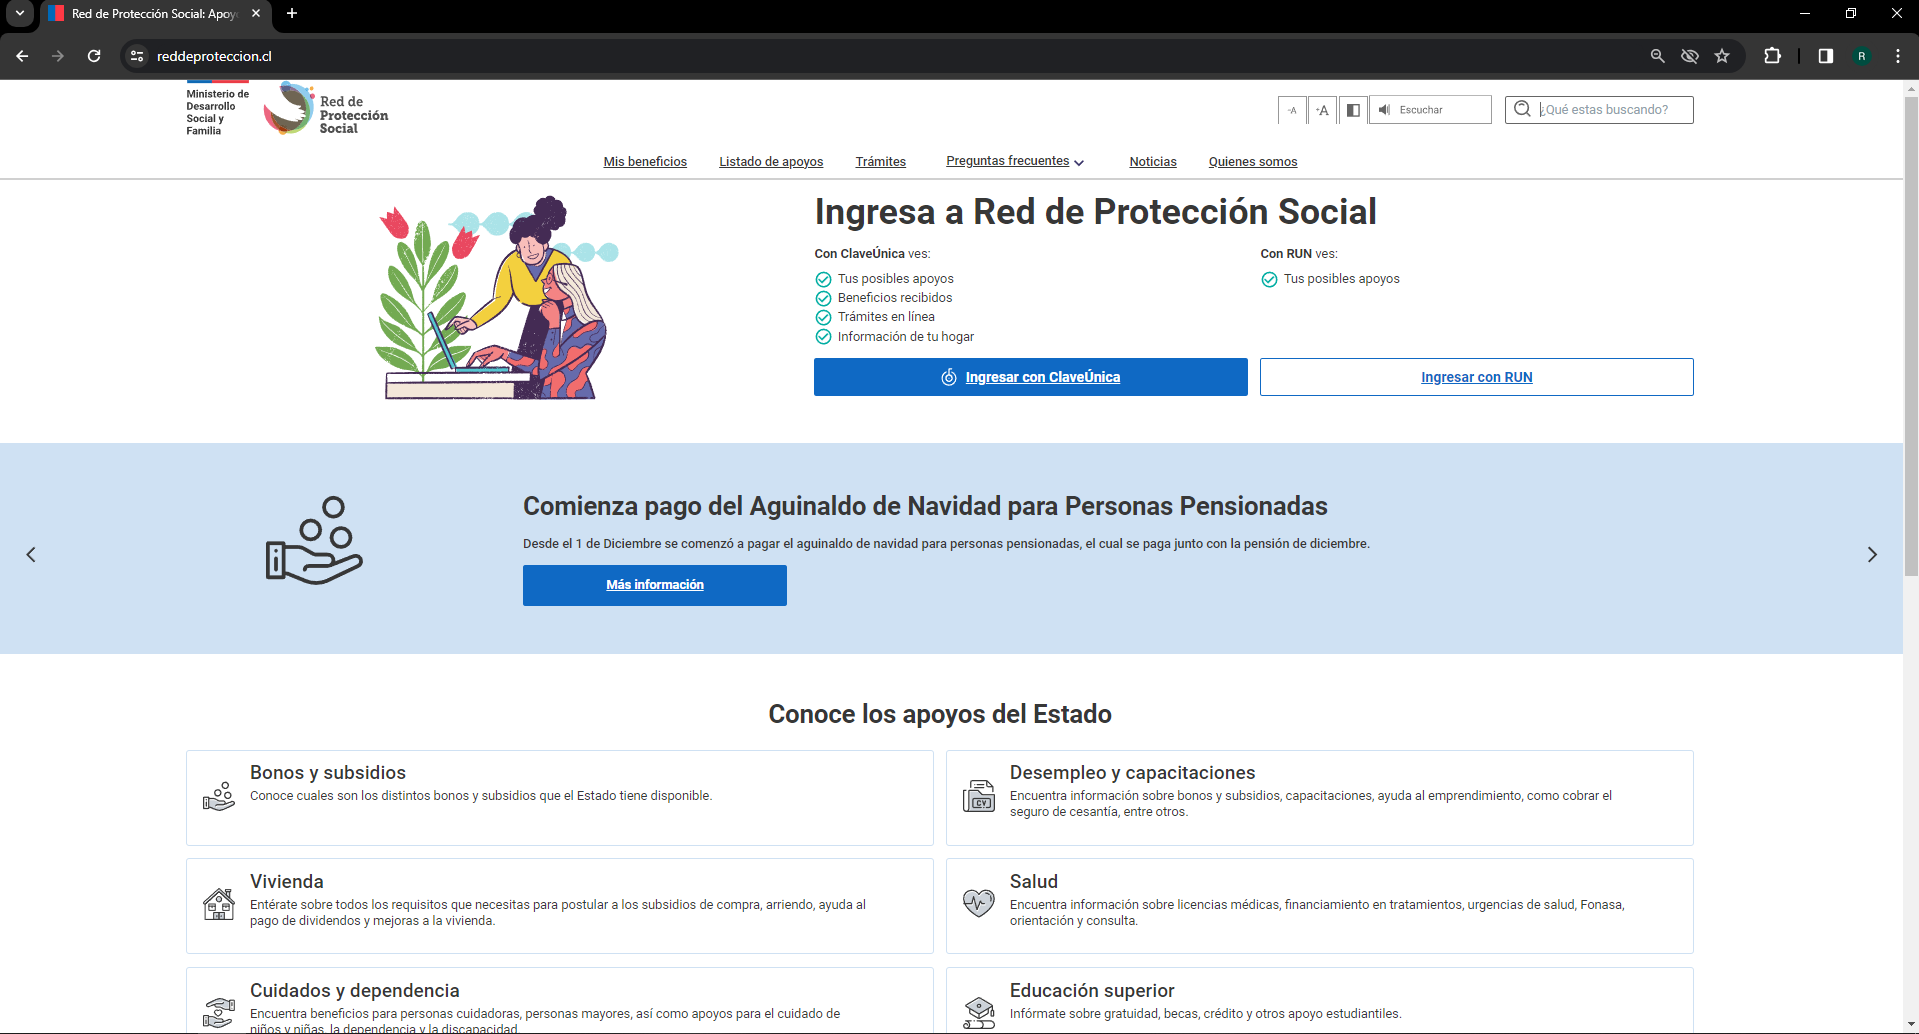The image size is (1919, 1034).
Task: Click Ingresar con RUN
Action: (1476, 377)
